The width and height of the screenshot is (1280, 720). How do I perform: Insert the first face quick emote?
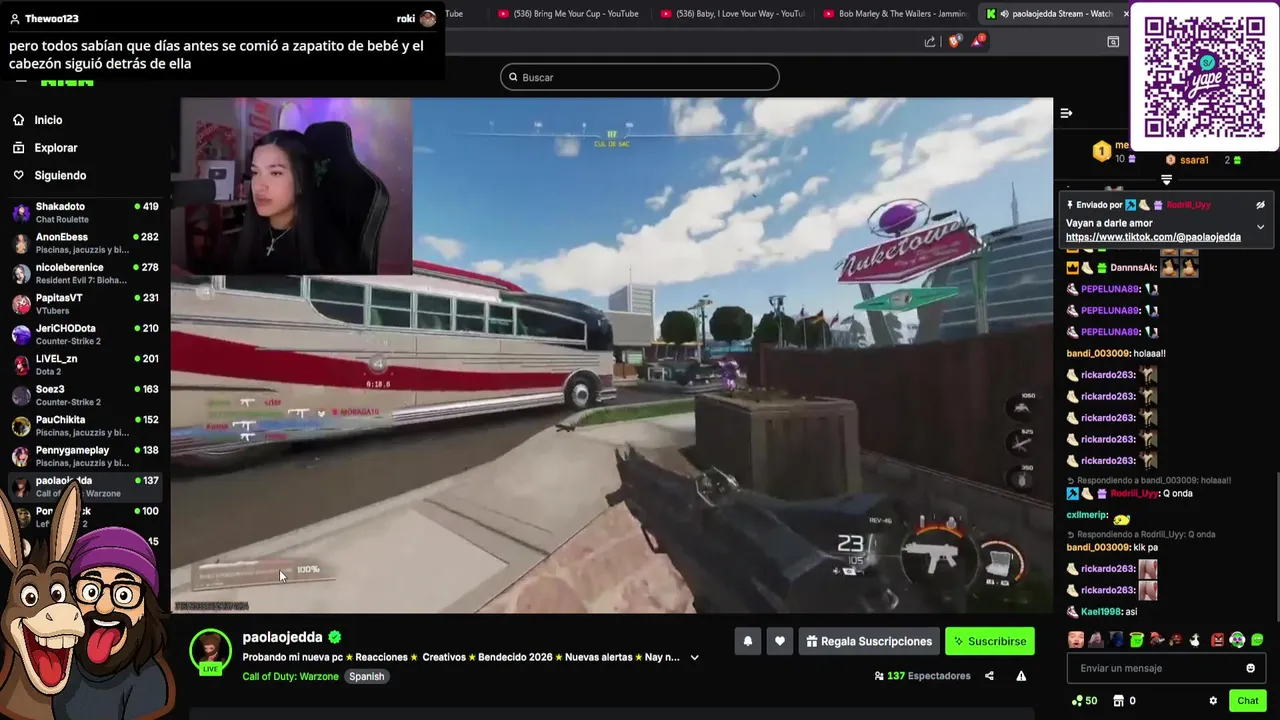[1076, 640]
